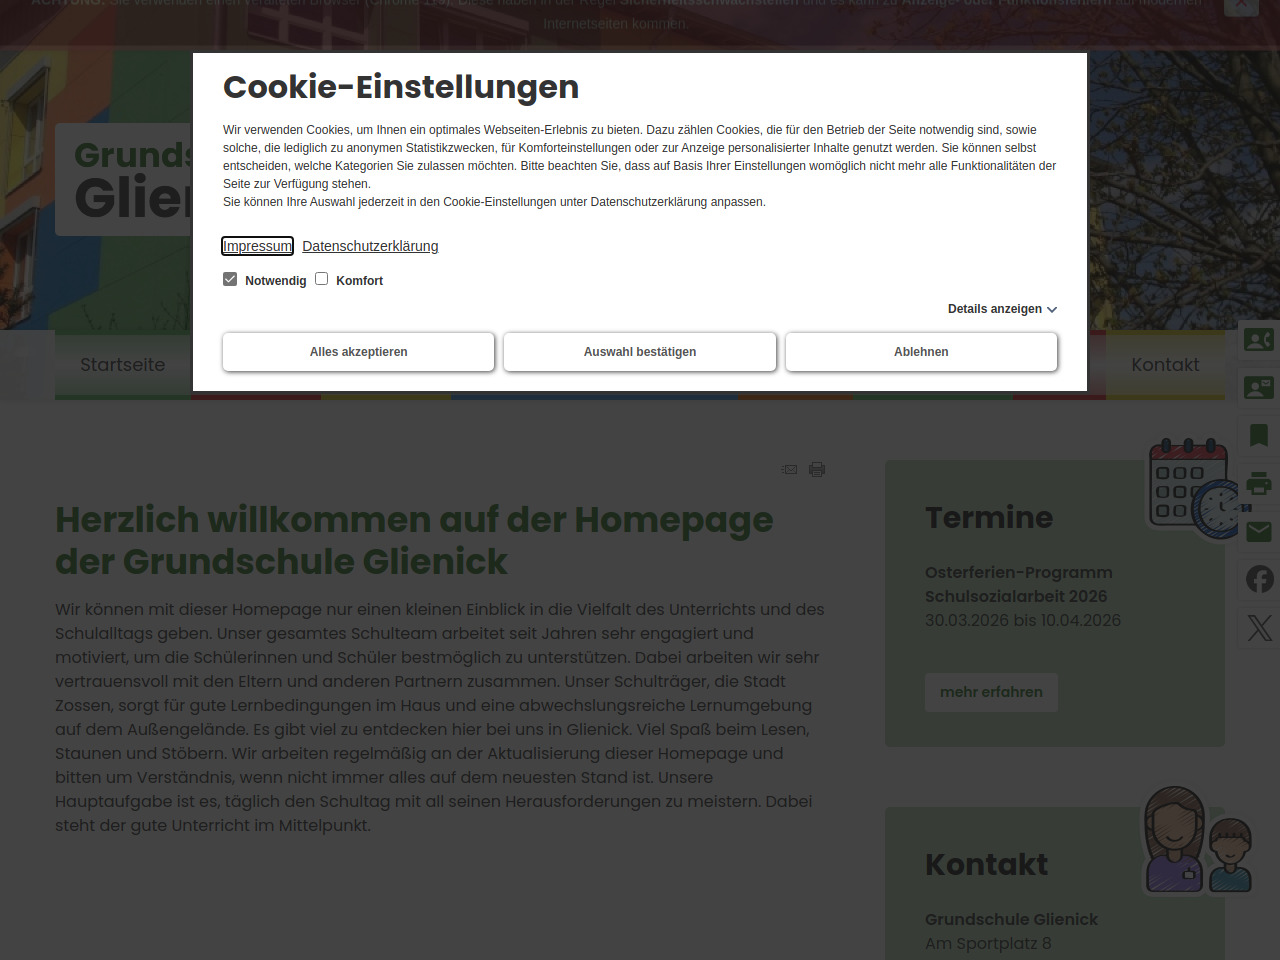Open the Kontakt menu item
The height and width of the screenshot is (960, 1280).
tap(1165, 365)
